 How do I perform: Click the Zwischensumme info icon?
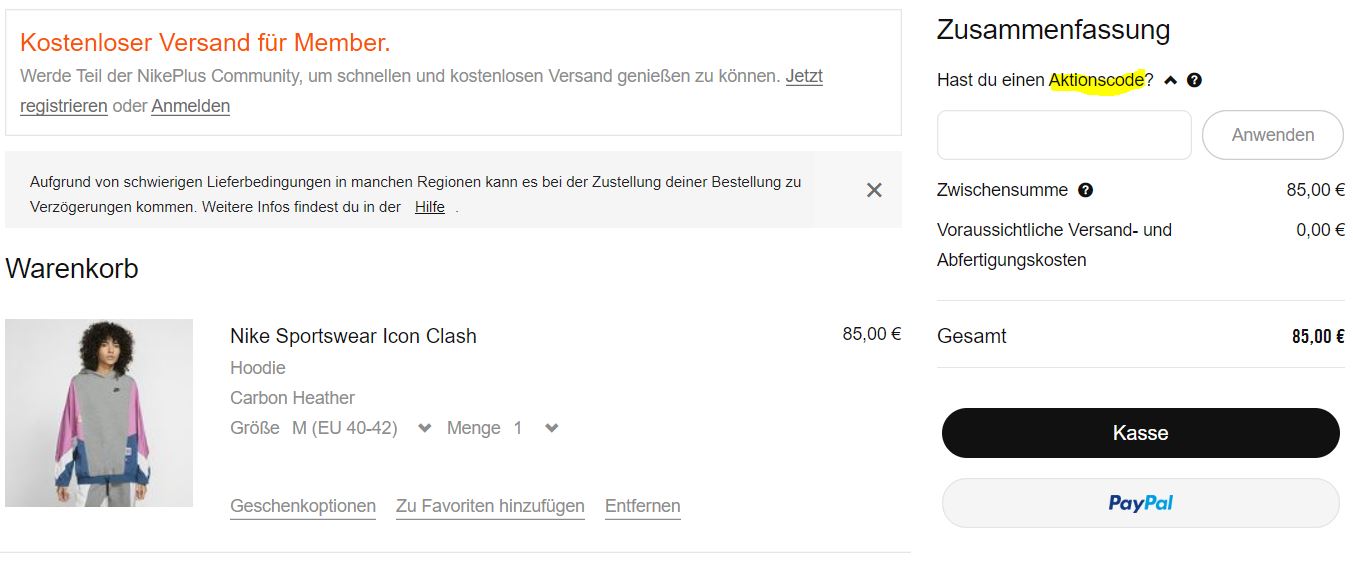click(x=1085, y=190)
